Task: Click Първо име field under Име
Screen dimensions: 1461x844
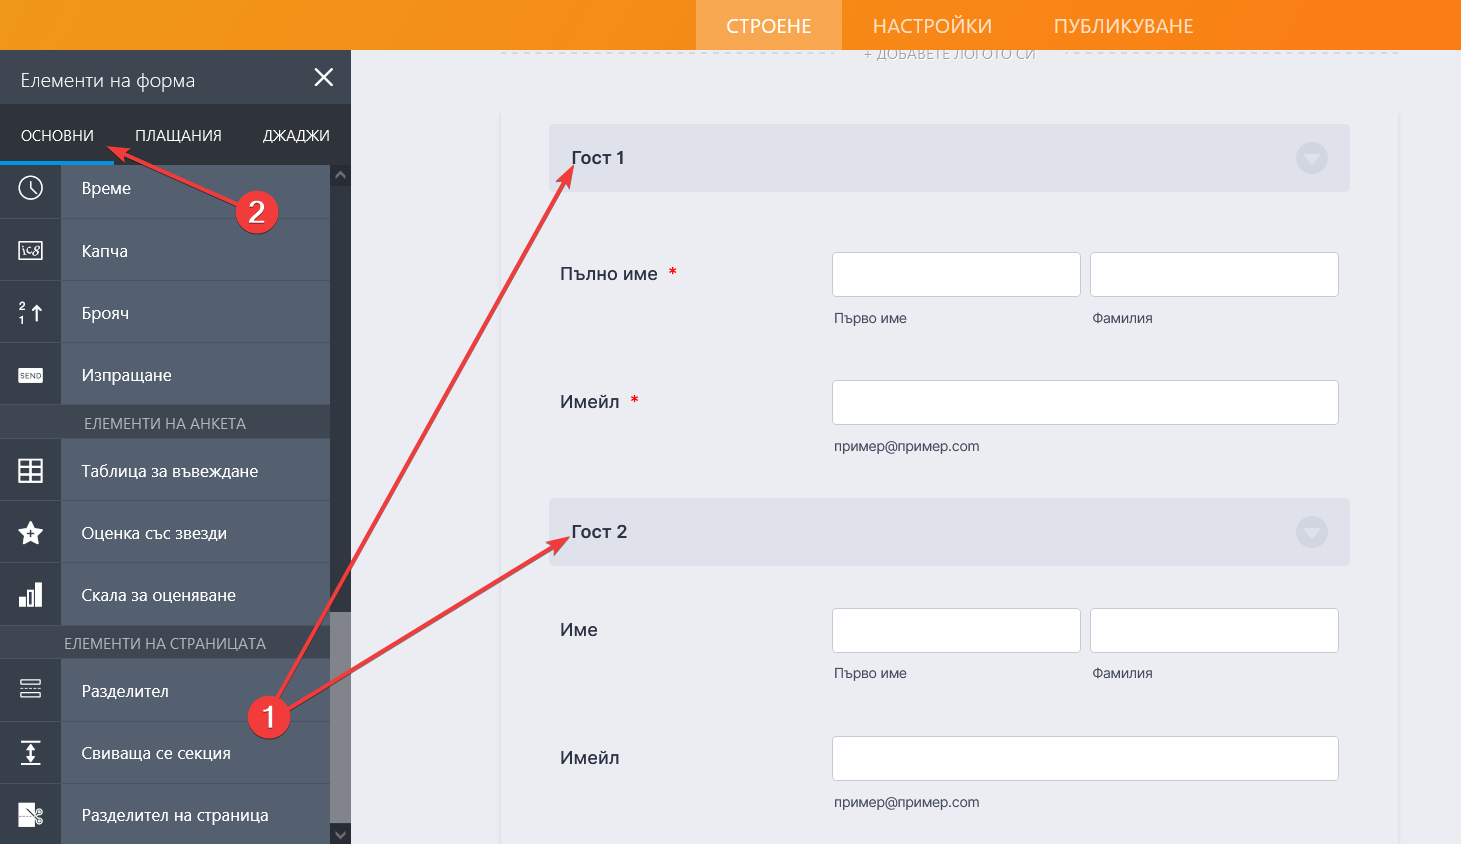Action: tap(956, 630)
